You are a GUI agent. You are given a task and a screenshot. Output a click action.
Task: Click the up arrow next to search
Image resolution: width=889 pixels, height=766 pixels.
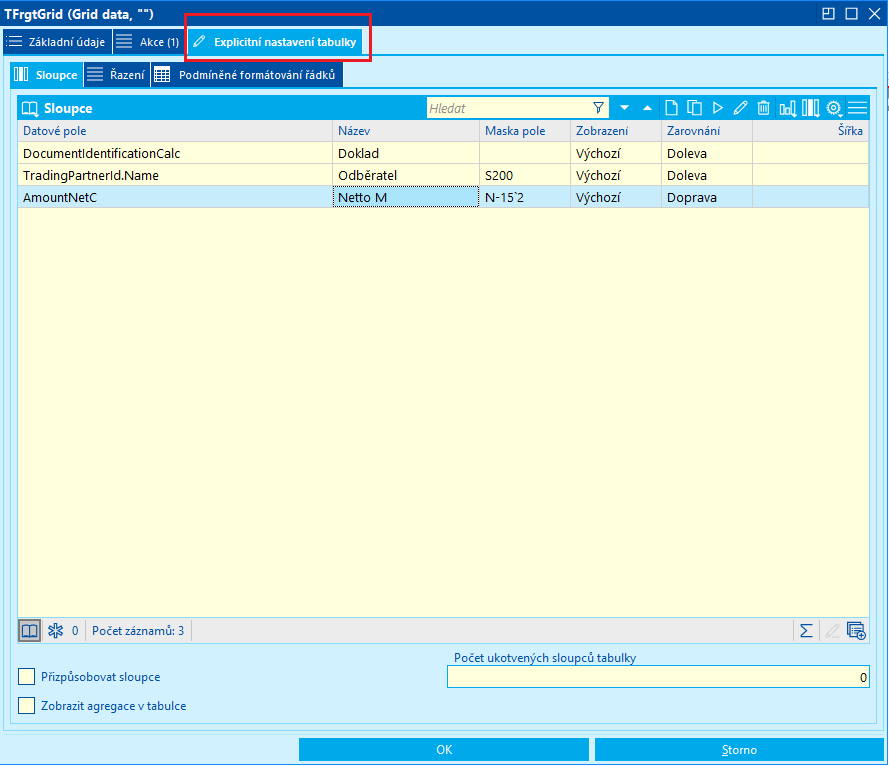647,108
